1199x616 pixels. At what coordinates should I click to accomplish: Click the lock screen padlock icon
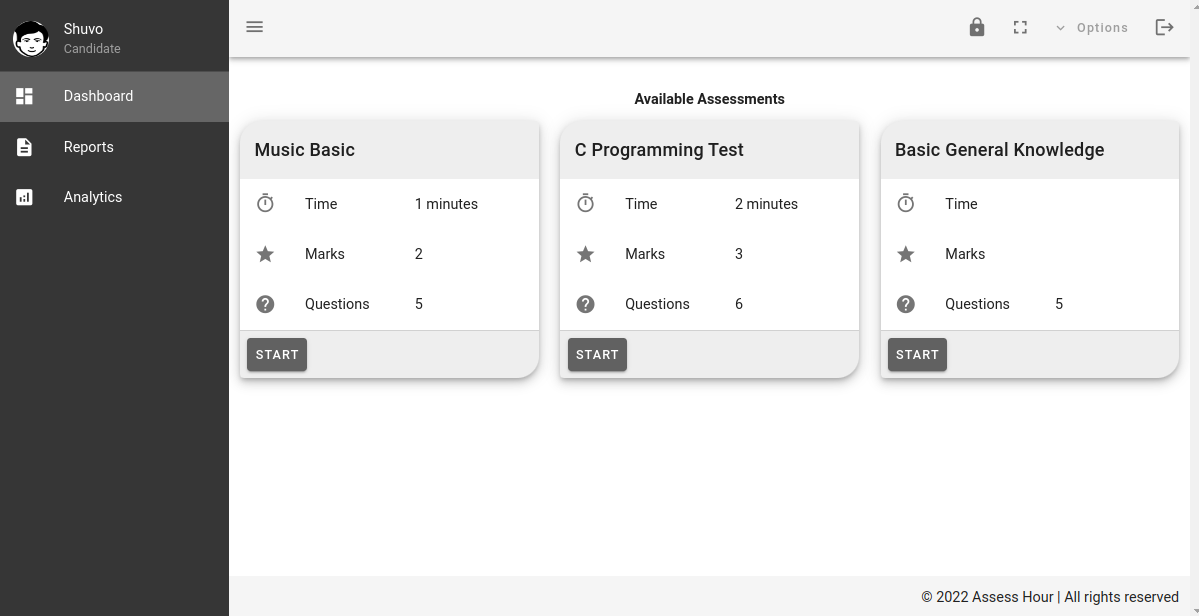(x=976, y=27)
